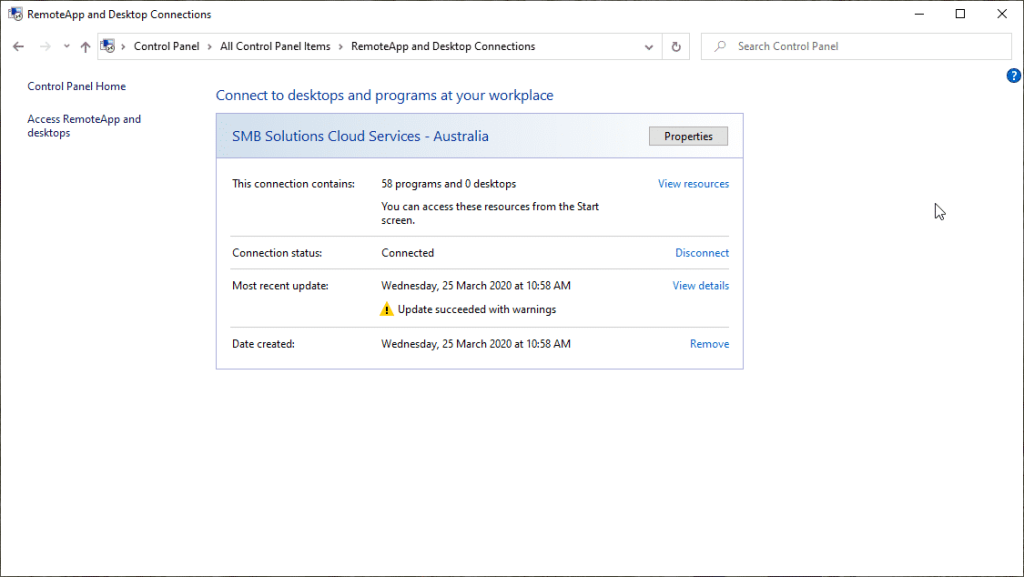Click the RemoteApp window title icon
The height and width of the screenshot is (577, 1024).
tap(15, 14)
